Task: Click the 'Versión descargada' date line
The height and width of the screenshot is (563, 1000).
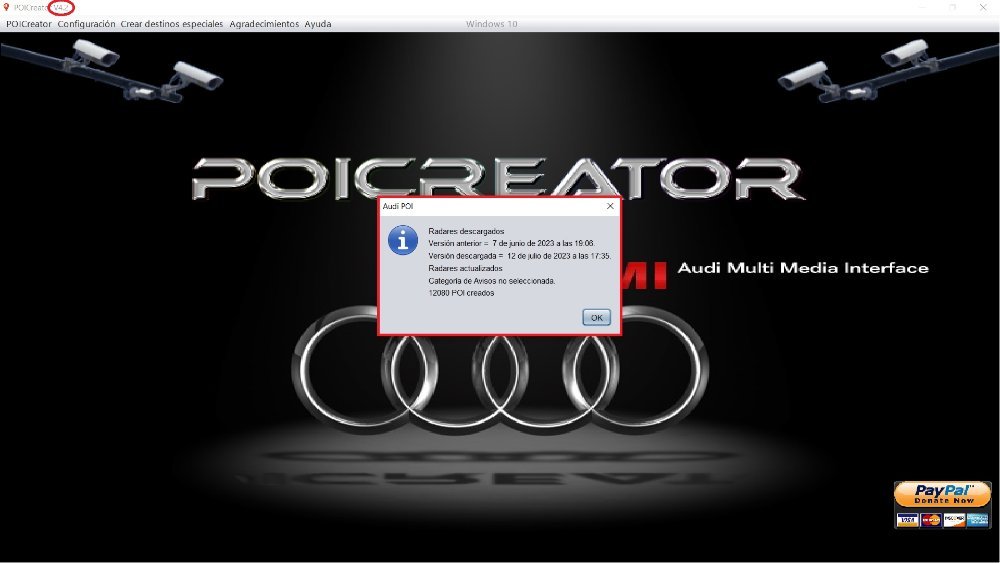Action: coord(520,256)
